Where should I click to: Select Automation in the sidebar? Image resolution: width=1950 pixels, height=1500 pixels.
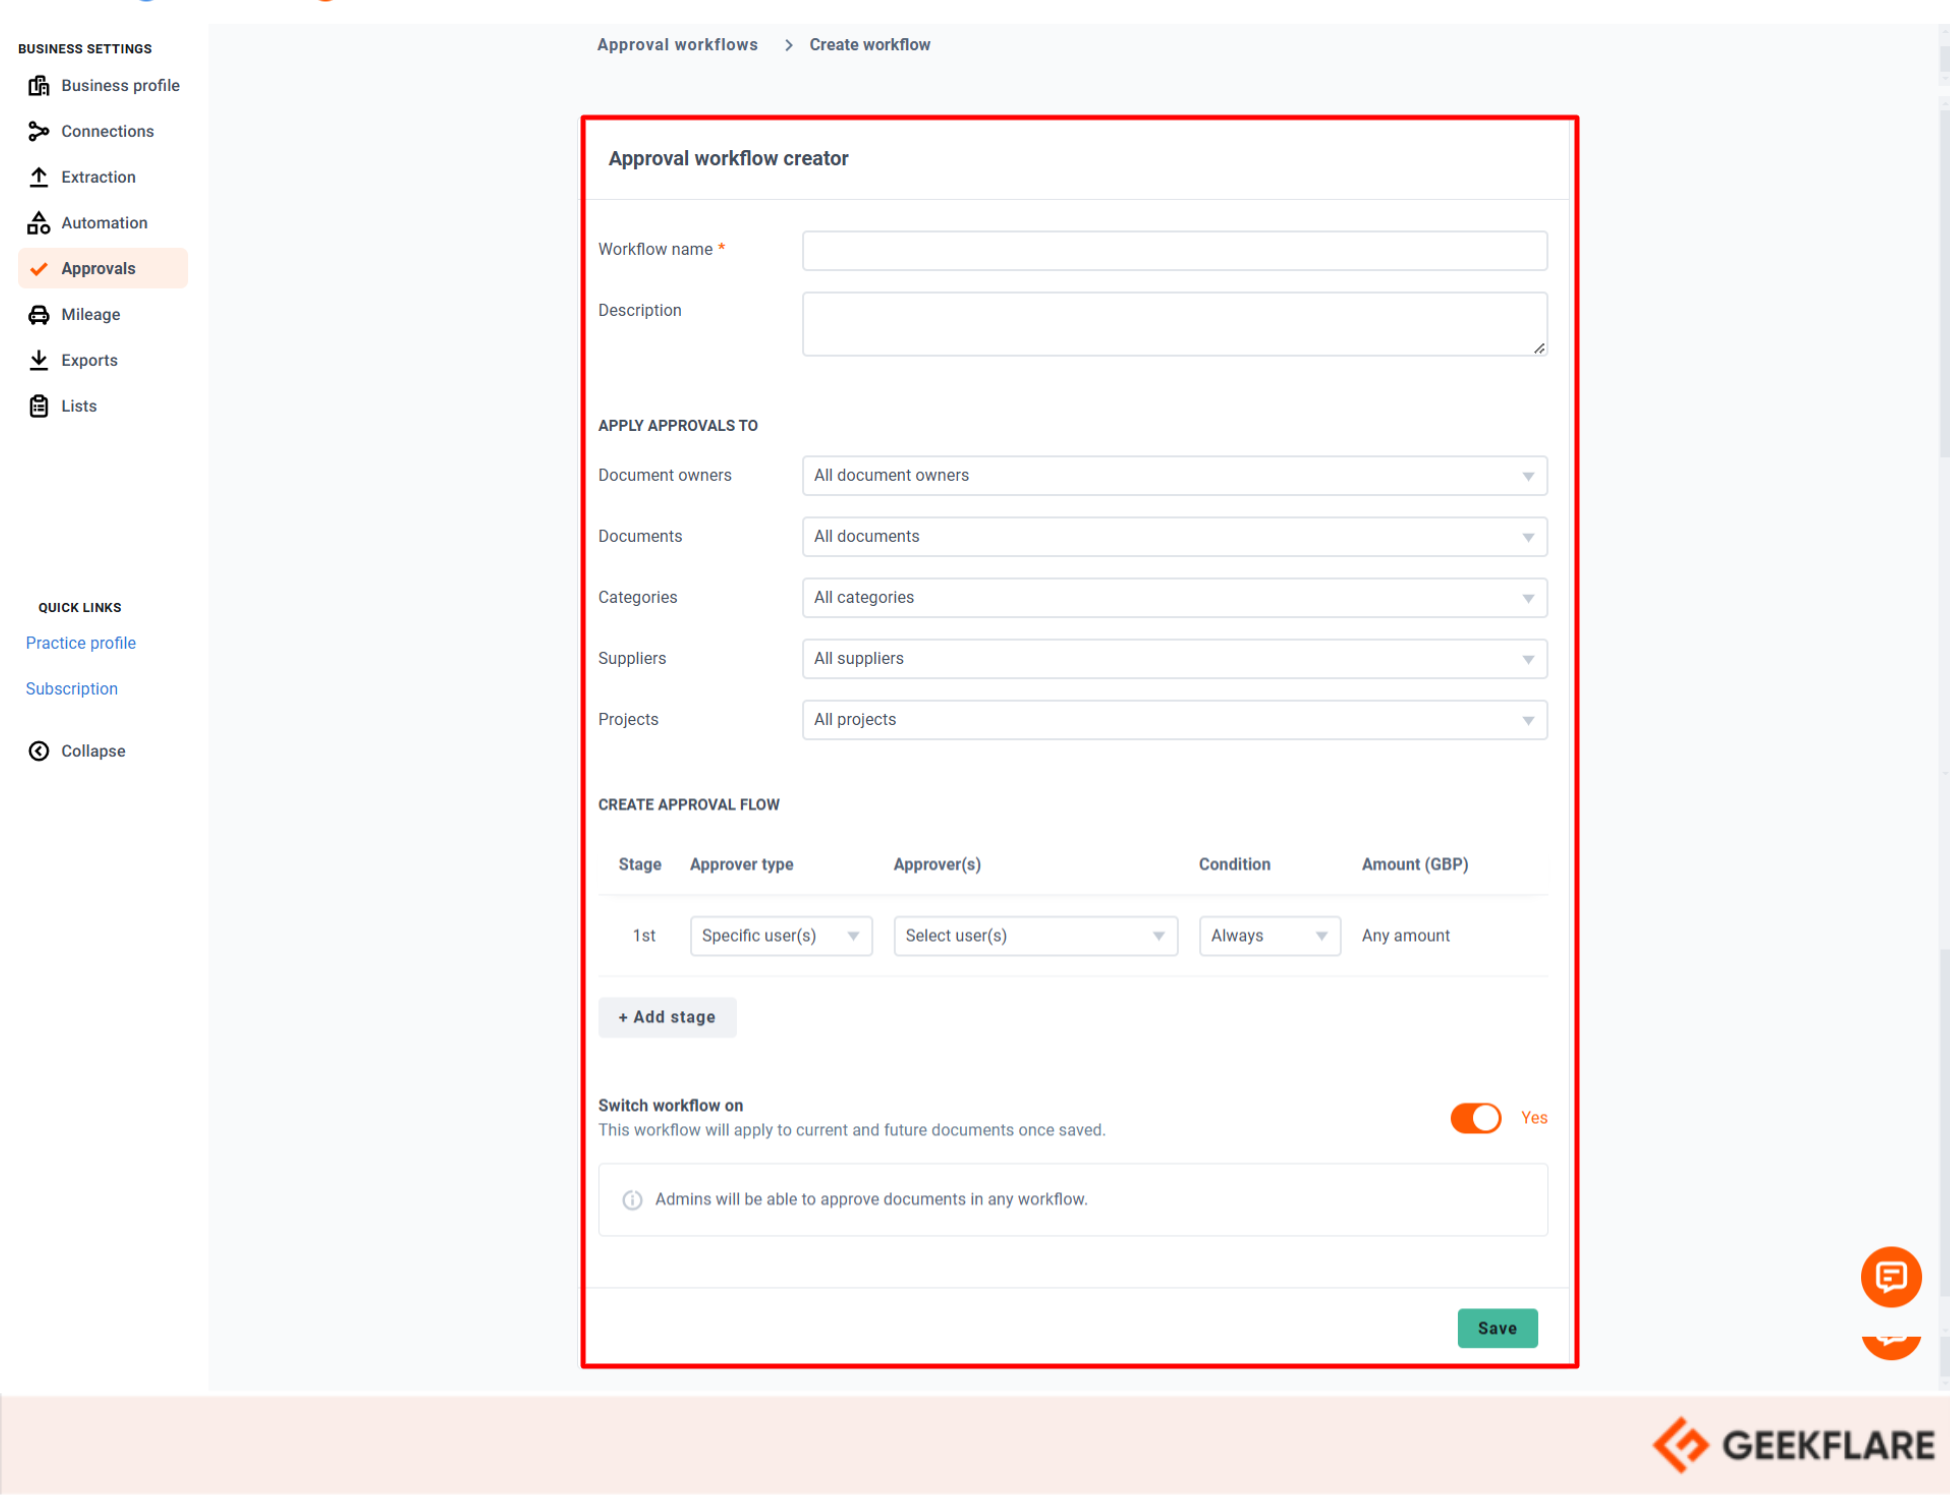click(104, 223)
